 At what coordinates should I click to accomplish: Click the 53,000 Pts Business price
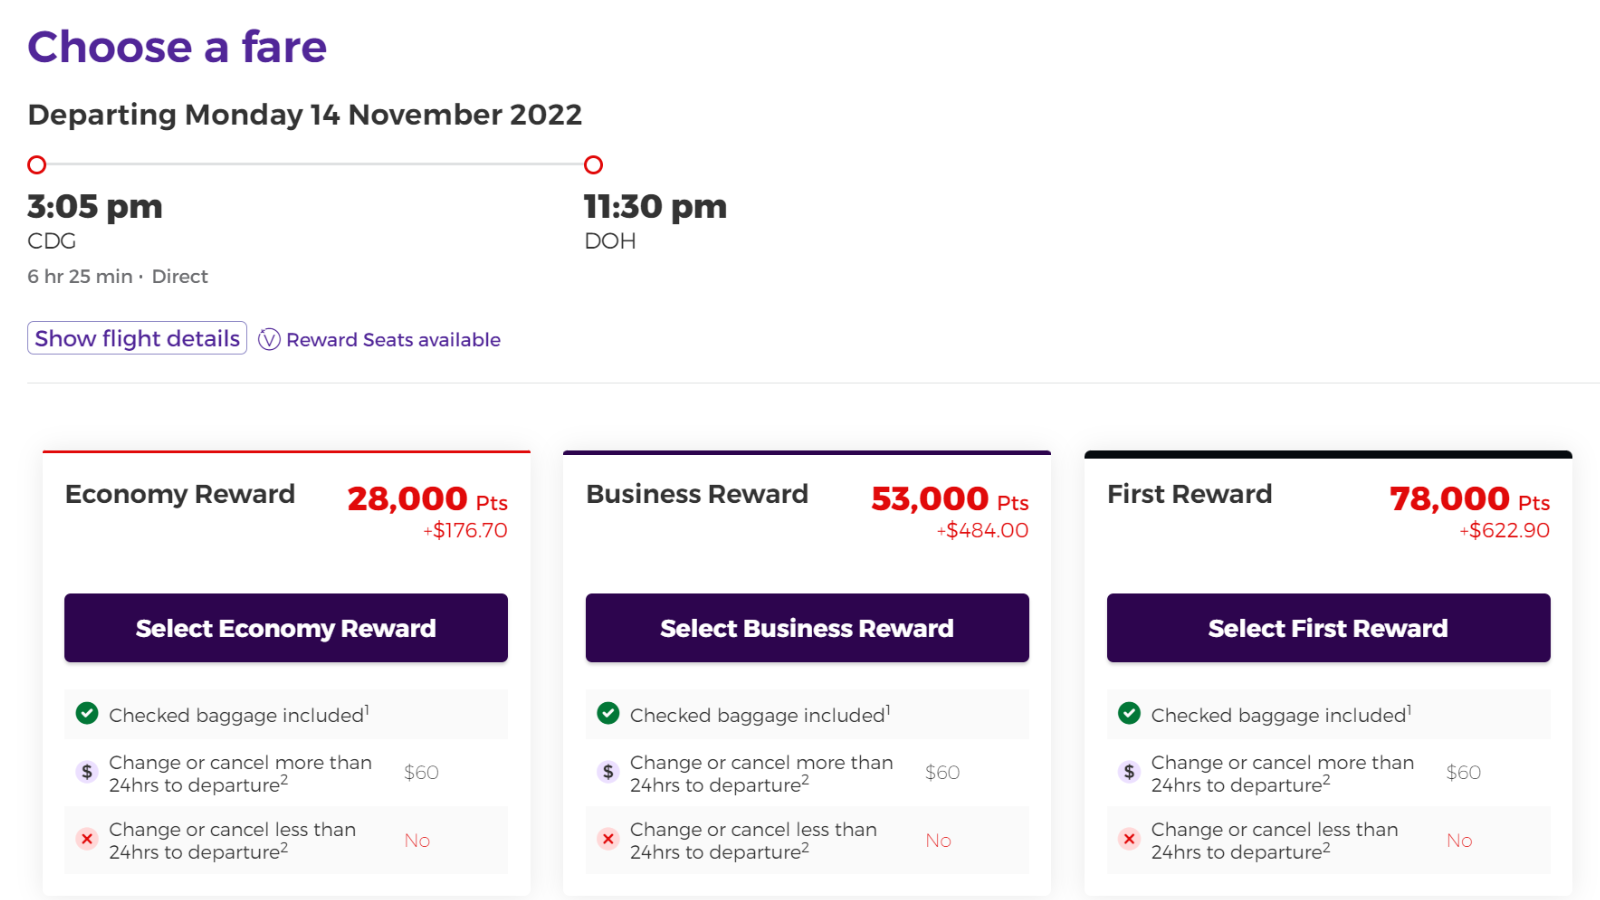950,499
